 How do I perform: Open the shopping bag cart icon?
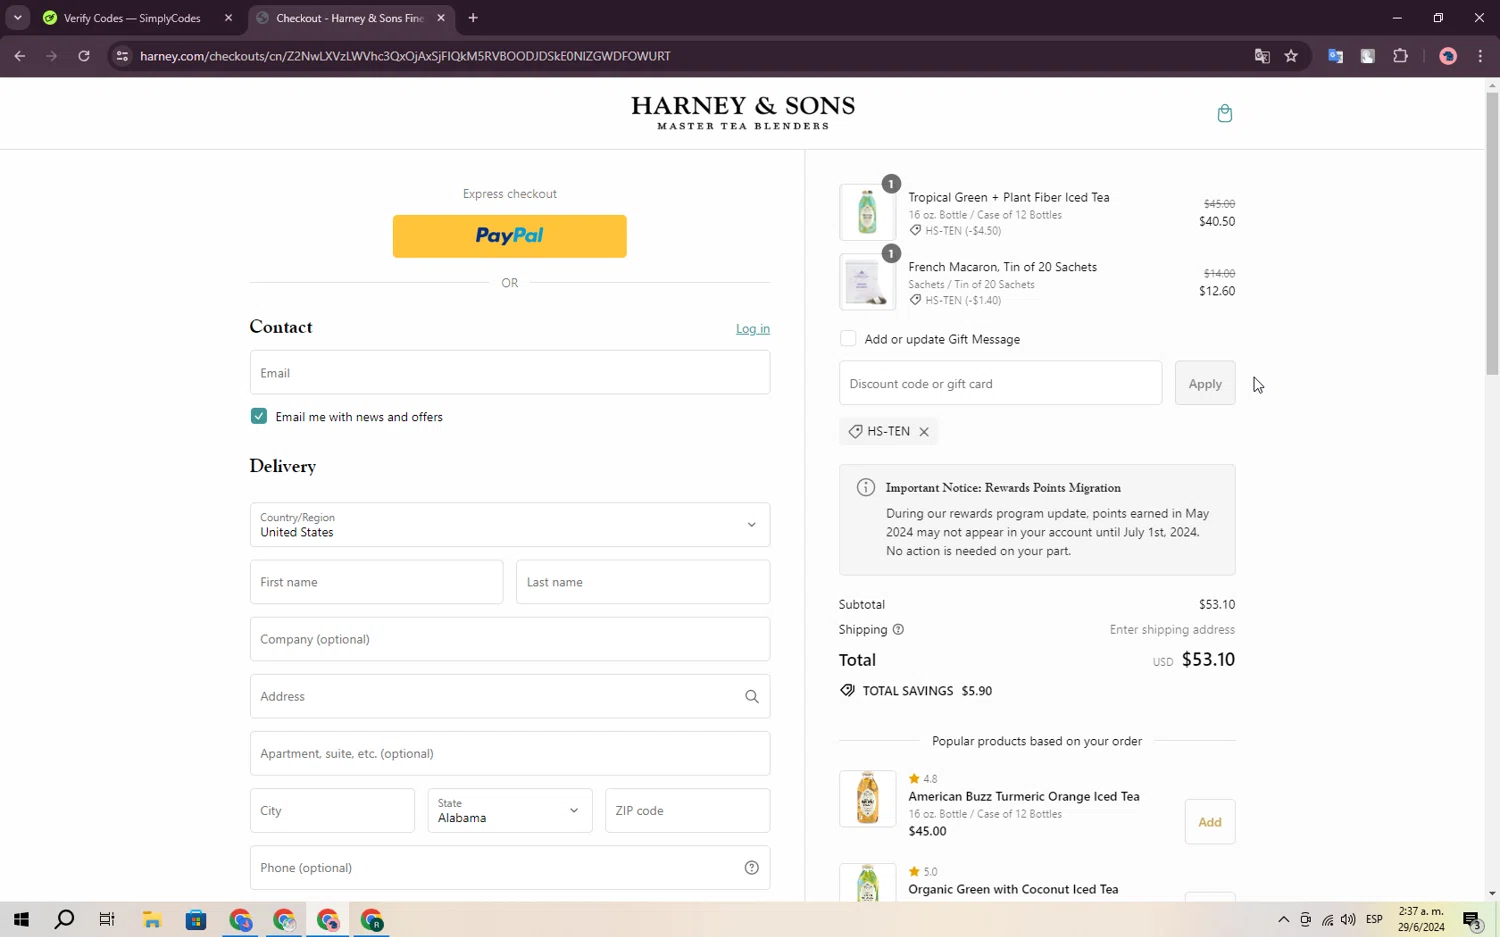[1224, 113]
